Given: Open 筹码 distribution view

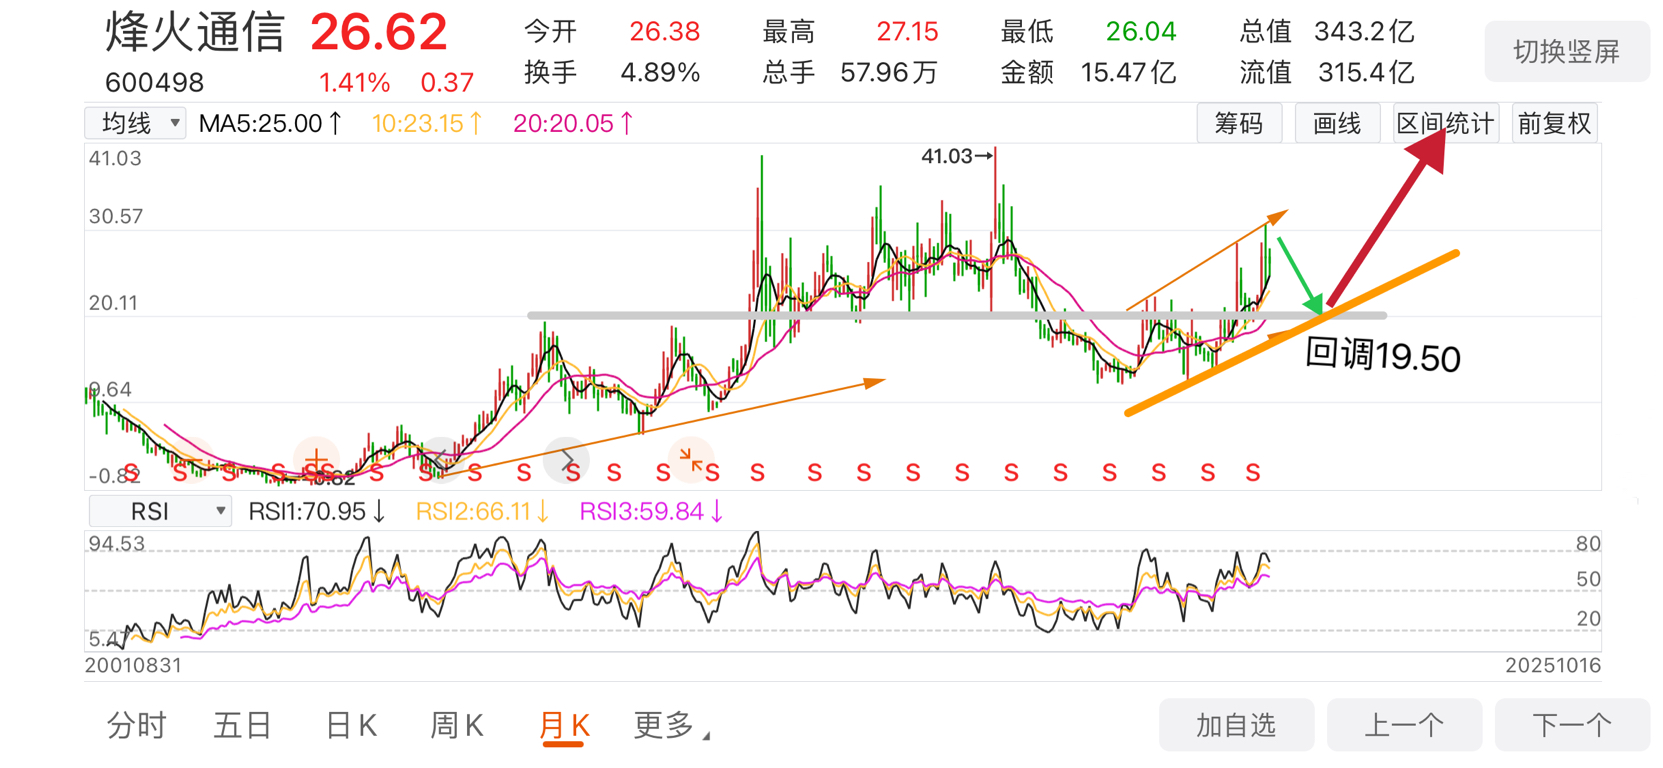Looking at the screenshot, I should (x=1239, y=124).
